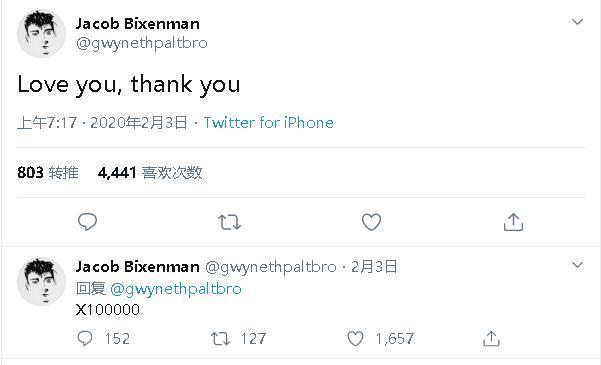View the 803 retweets list
Image resolution: width=601 pixels, height=365 pixels.
(x=48, y=173)
